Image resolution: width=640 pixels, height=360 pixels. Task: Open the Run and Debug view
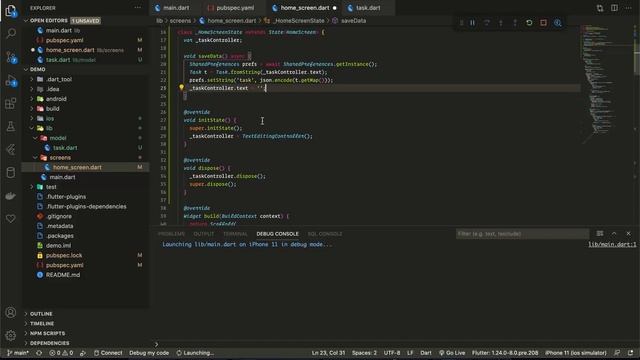click(x=11, y=81)
